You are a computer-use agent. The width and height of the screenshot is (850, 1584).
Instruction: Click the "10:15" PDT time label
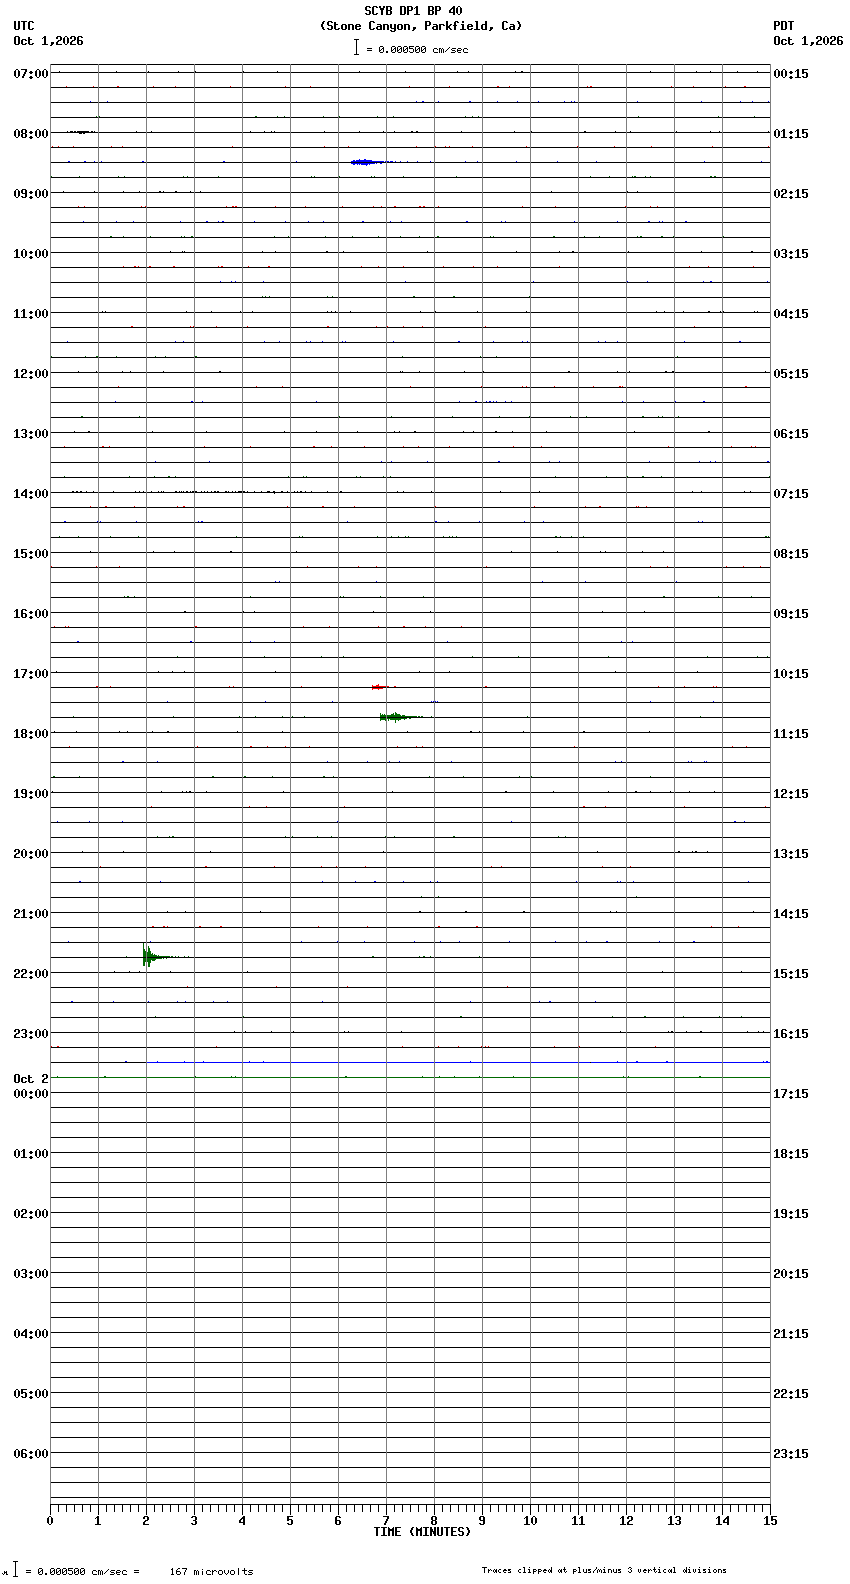click(791, 674)
